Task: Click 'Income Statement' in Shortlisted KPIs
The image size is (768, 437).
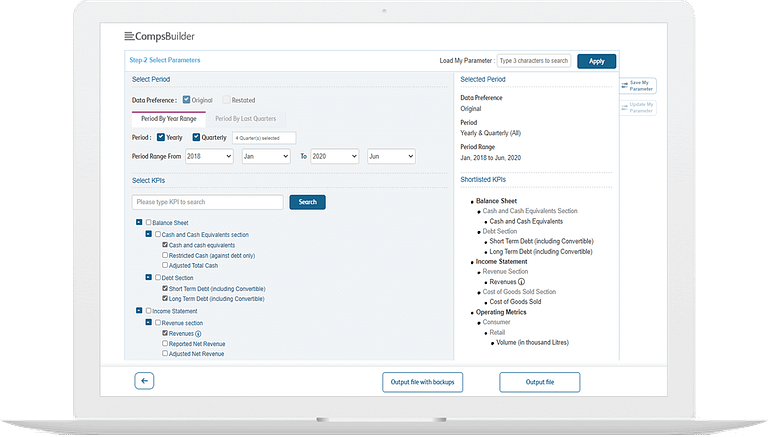Action: coord(502,262)
